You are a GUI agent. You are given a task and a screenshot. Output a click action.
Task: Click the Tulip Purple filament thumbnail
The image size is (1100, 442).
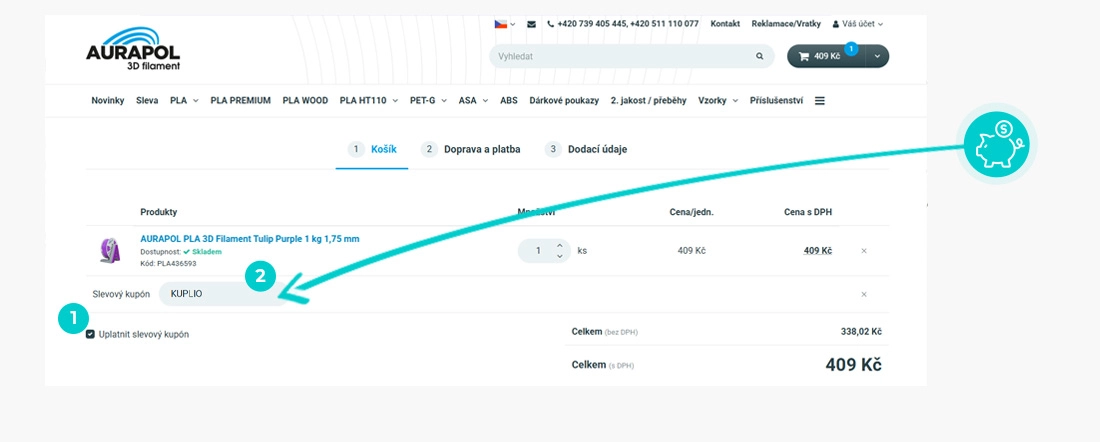pyautogui.click(x=110, y=250)
